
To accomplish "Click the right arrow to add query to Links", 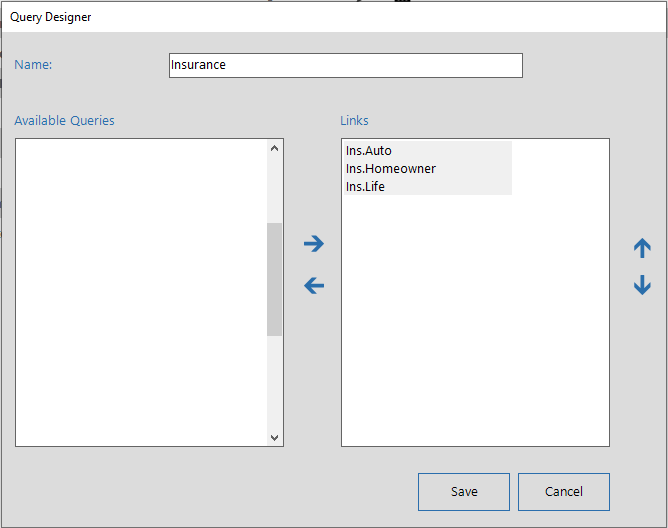I will pyautogui.click(x=314, y=243).
